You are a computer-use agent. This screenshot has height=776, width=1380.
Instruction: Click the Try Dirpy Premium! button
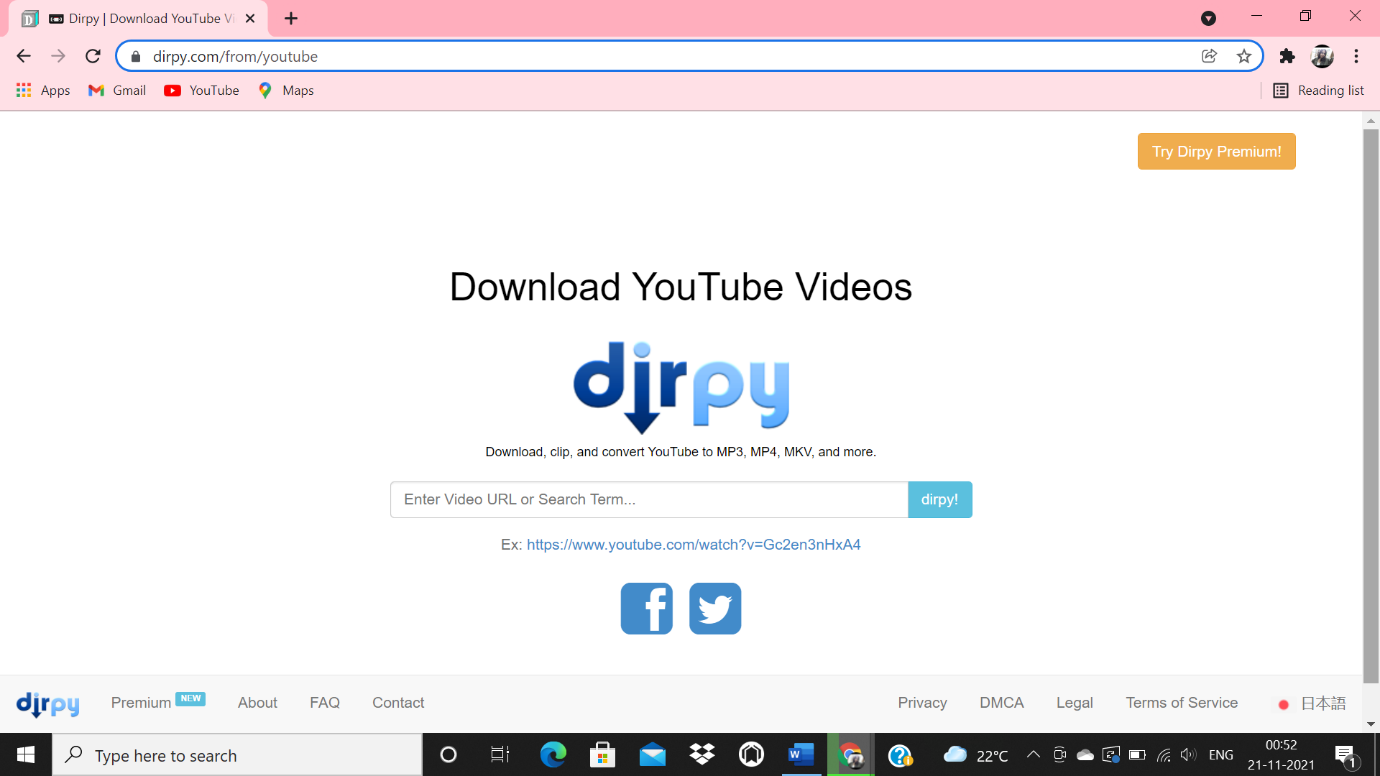tap(1216, 151)
